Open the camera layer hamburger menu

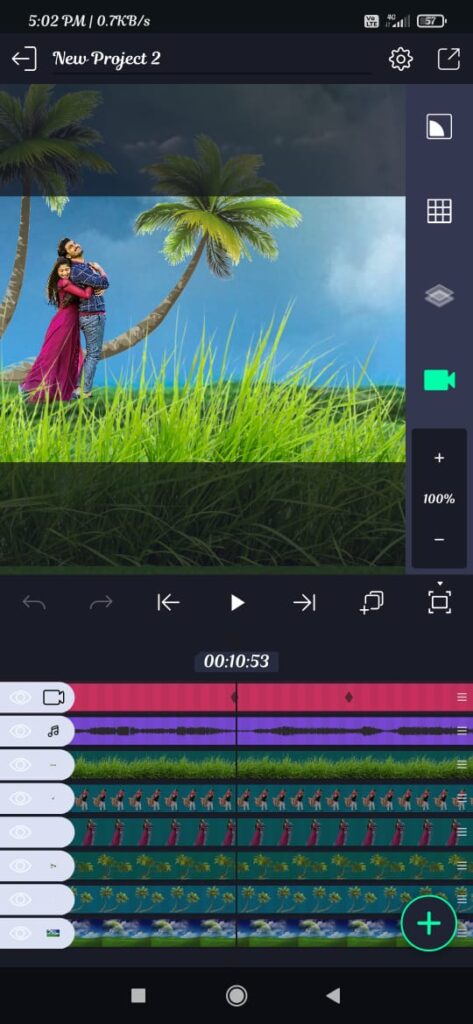coord(462,697)
